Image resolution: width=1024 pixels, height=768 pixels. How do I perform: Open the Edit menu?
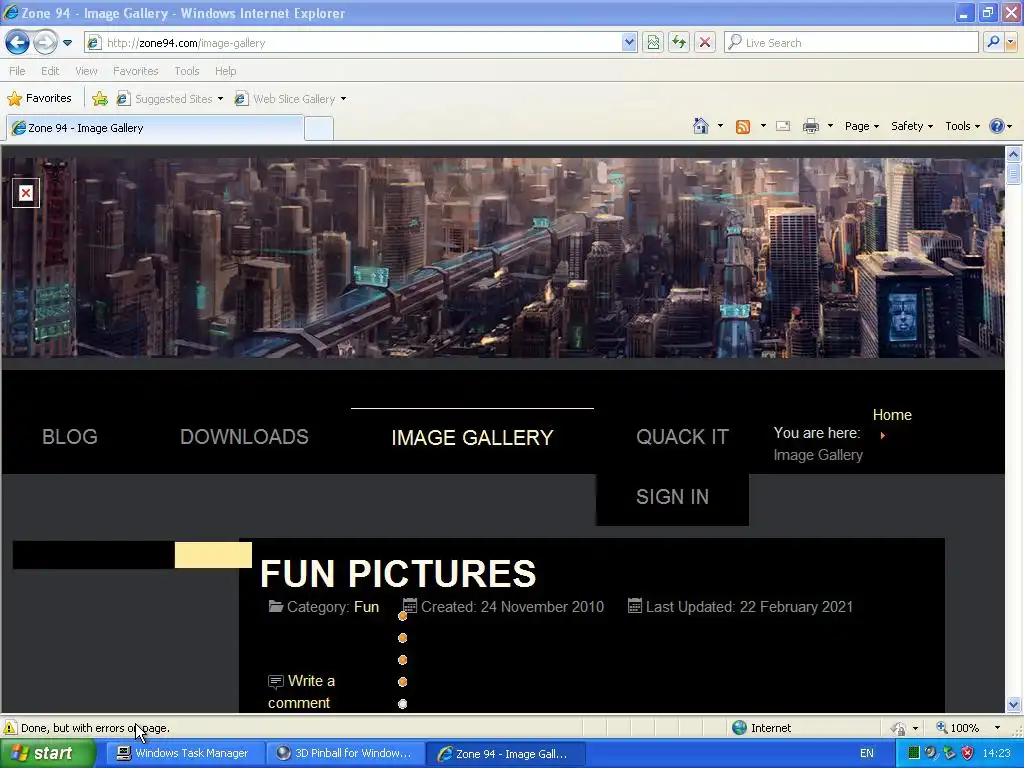click(50, 71)
